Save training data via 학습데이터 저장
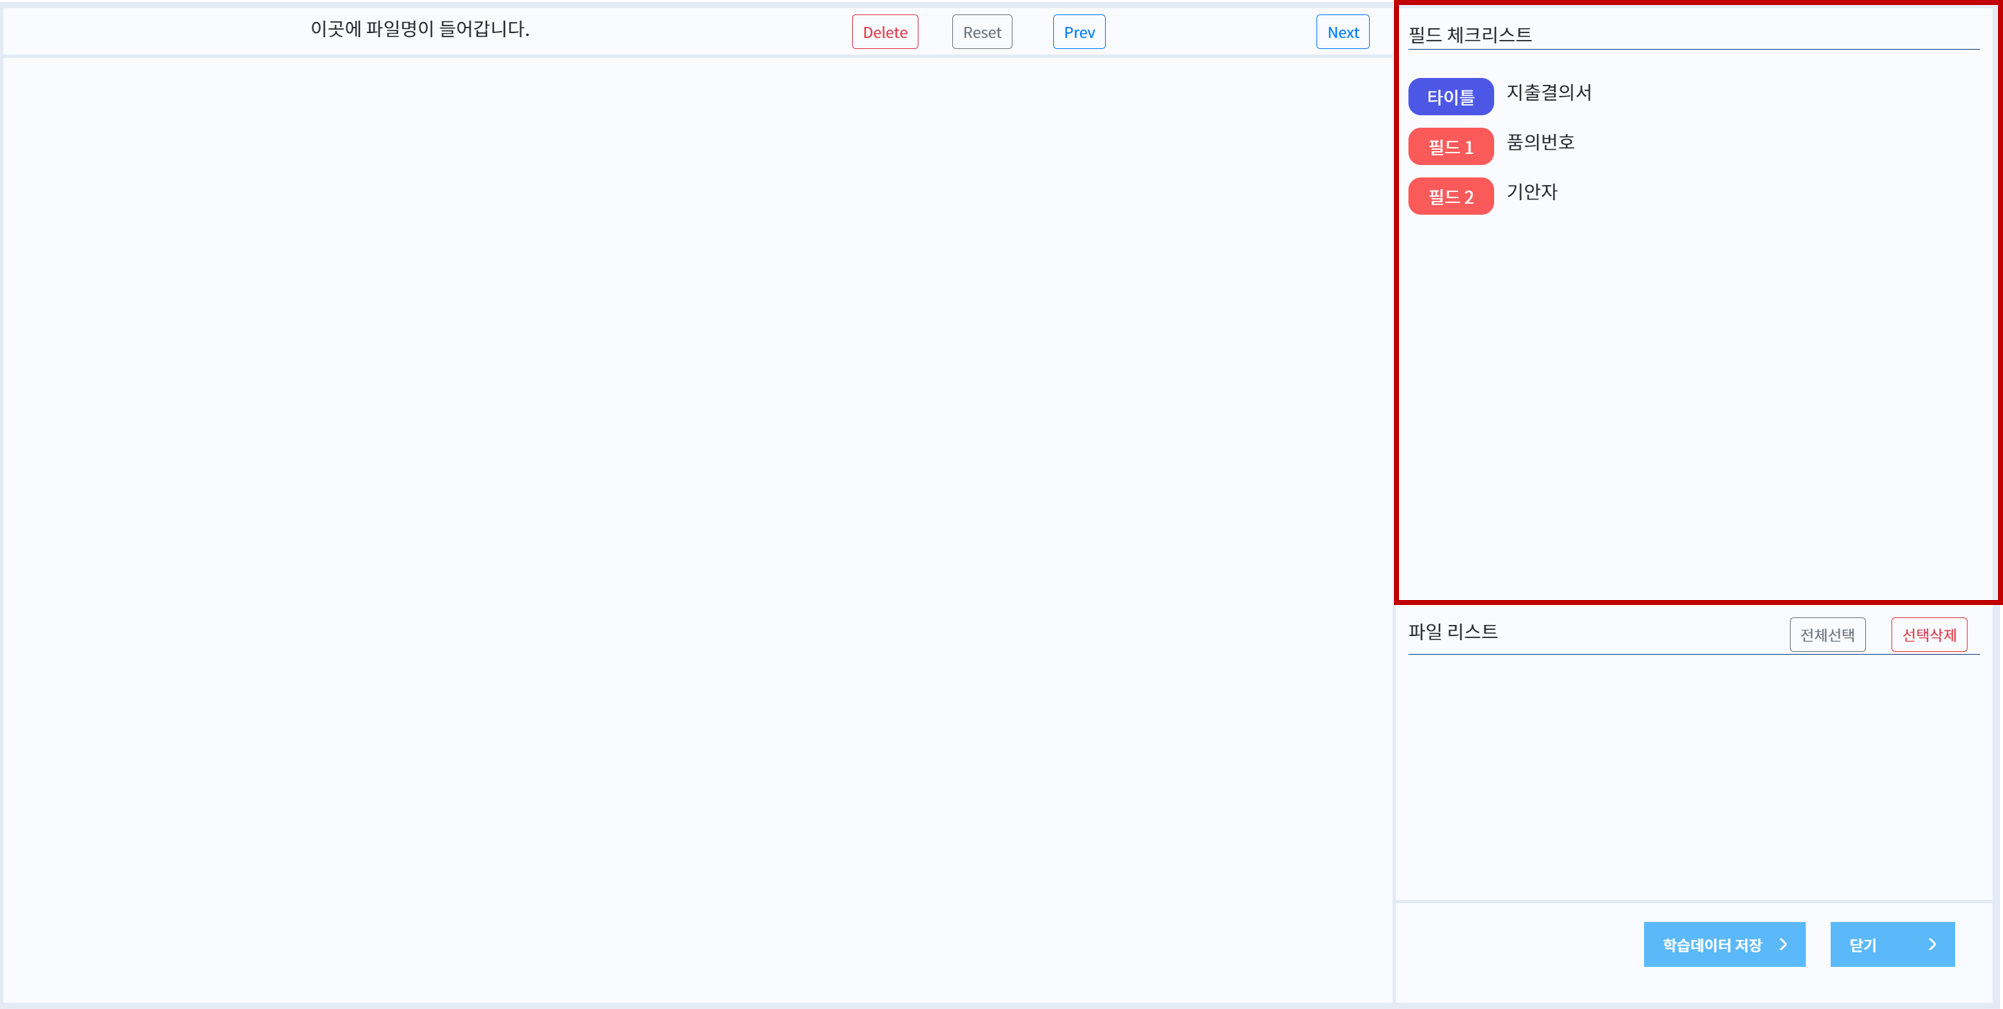This screenshot has width=2003, height=1009. 1725,945
